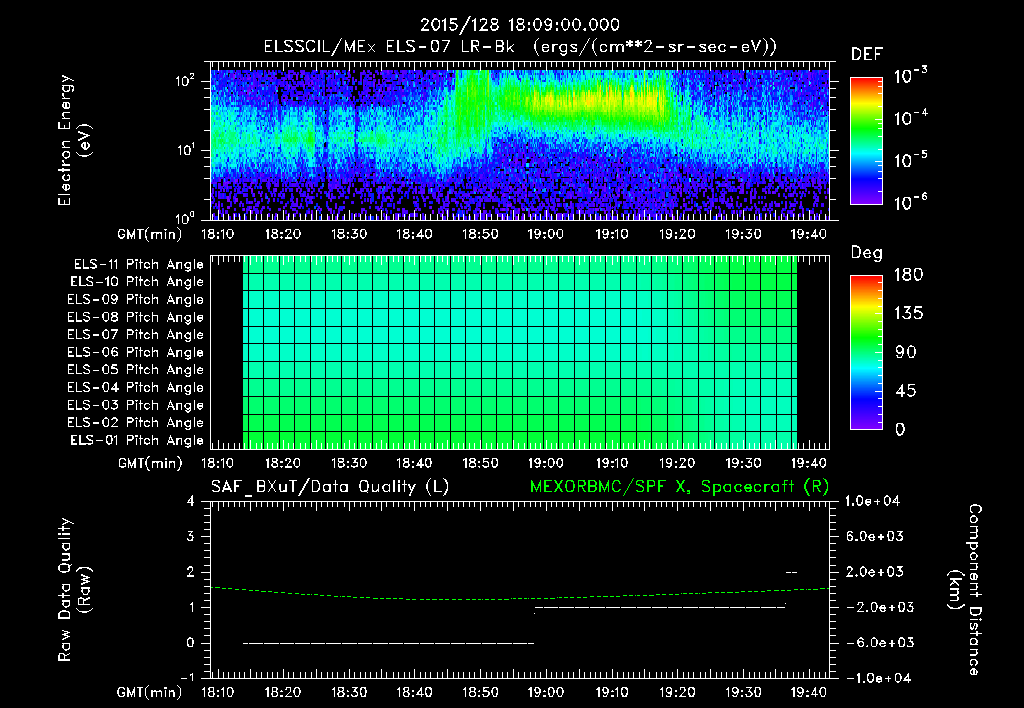Screen dimensions: 1024x708
Task: Click the green MEXORBMC/SPF X, Spacecraft (R) label
Action: coord(679,487)
